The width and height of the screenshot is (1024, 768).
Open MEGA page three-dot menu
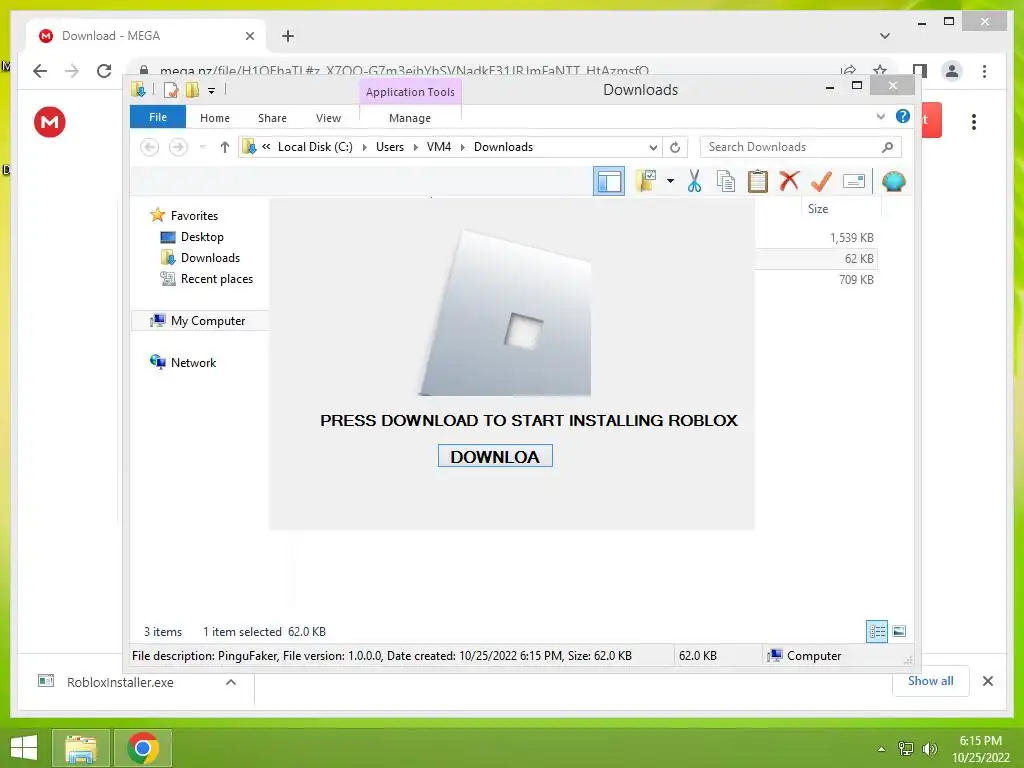[x=974, y=121]
